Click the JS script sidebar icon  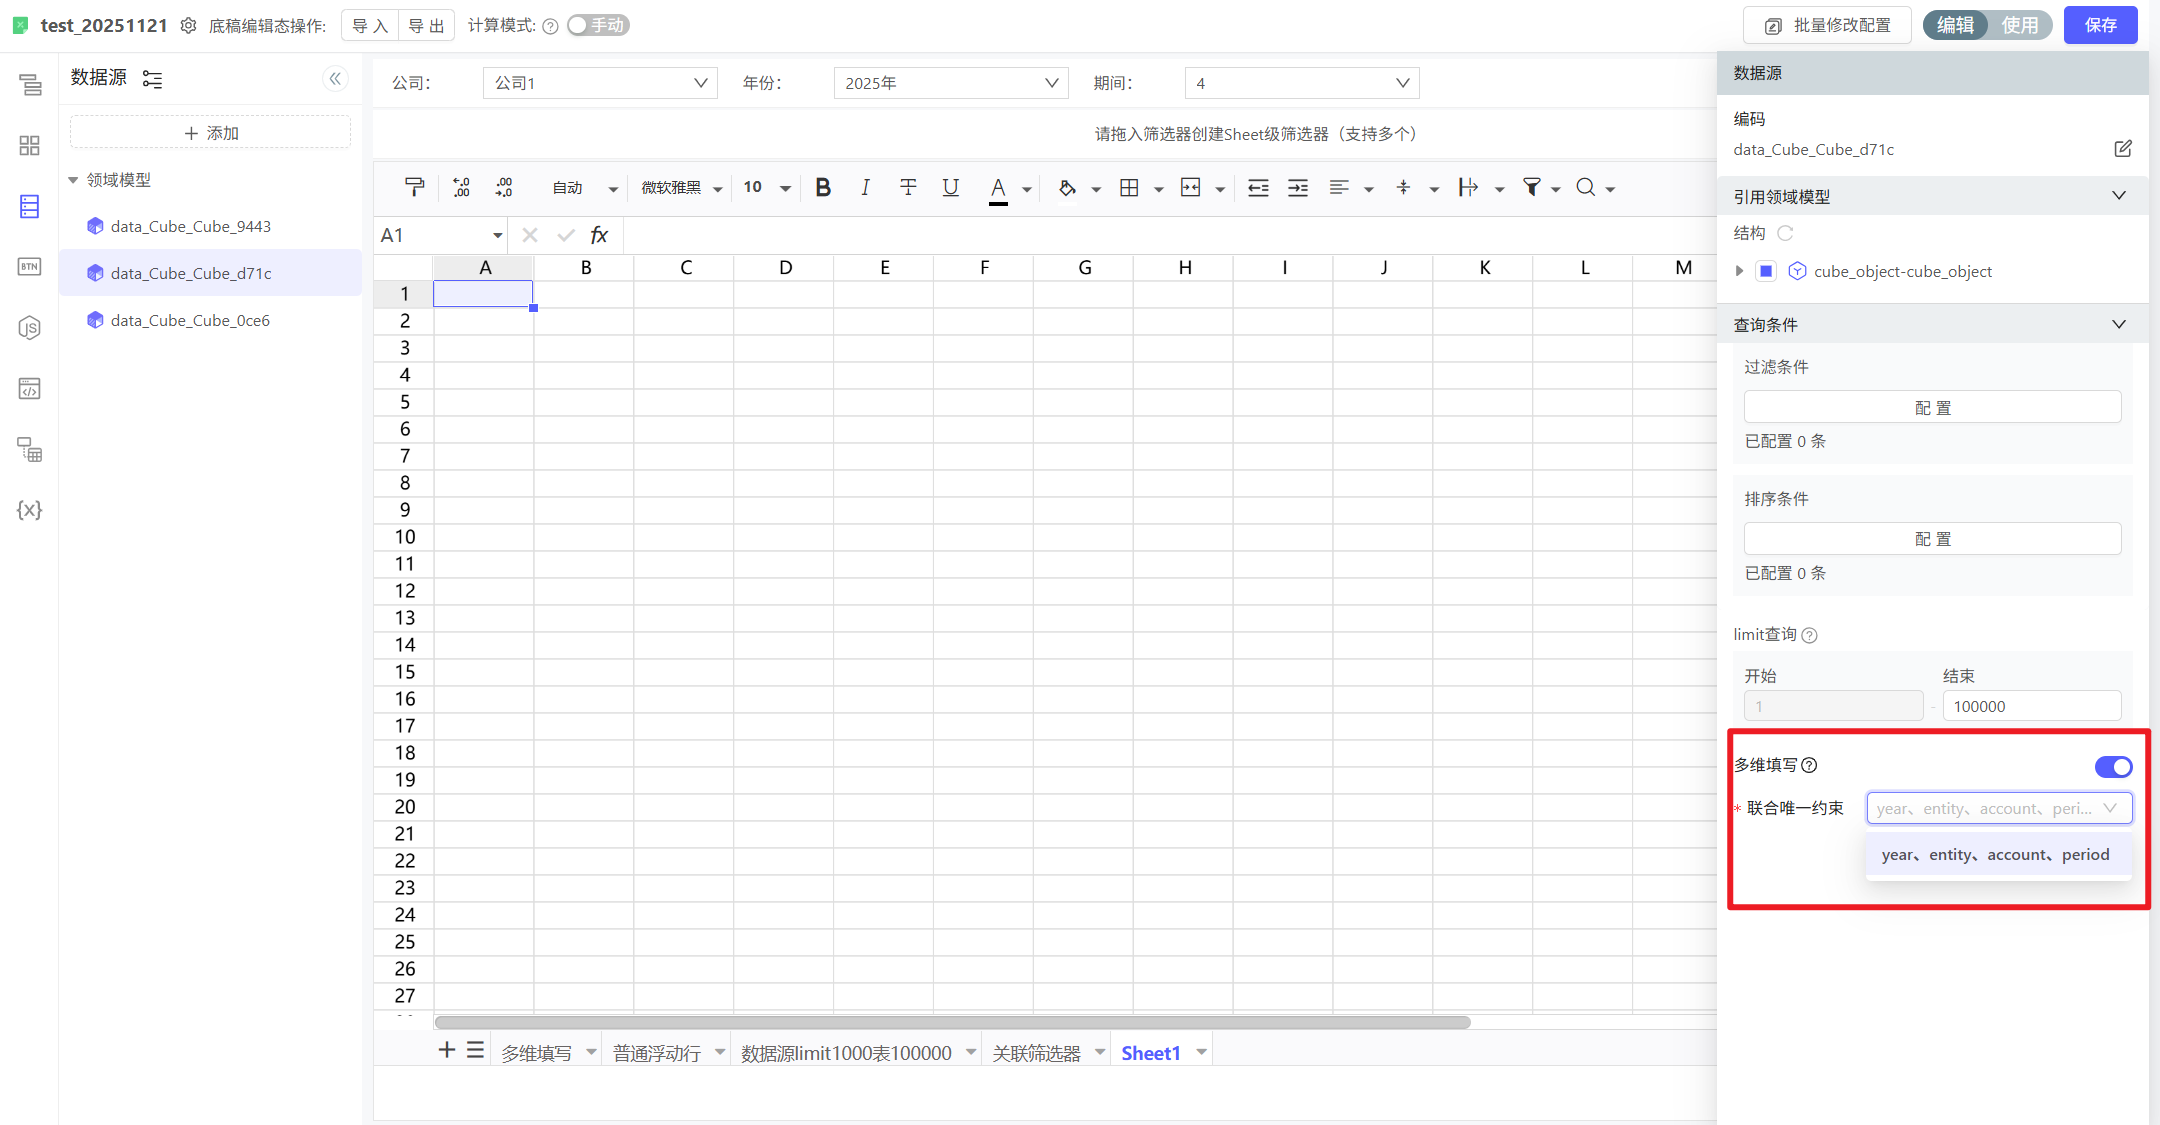point(29,327)
